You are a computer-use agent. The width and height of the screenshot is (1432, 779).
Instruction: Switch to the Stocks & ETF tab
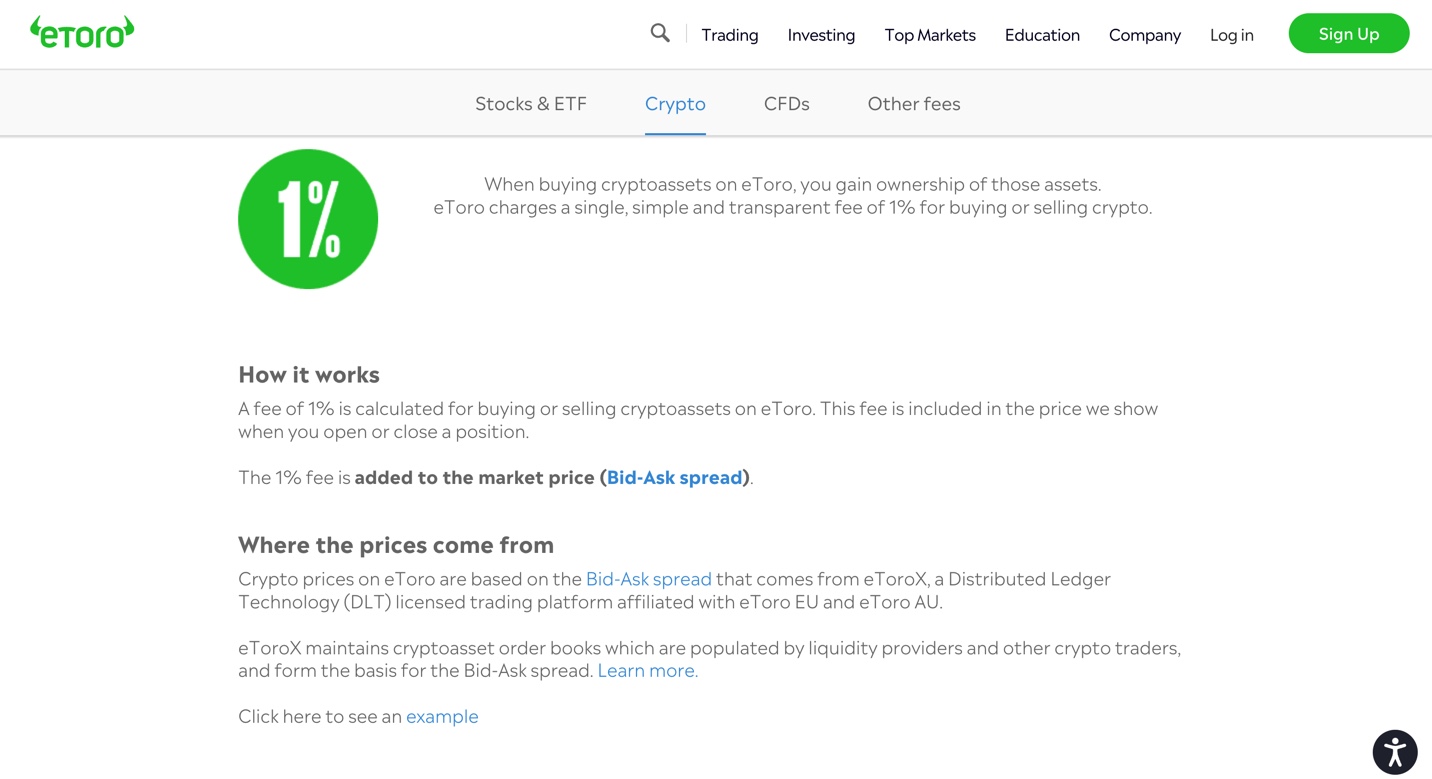point(531,104)
